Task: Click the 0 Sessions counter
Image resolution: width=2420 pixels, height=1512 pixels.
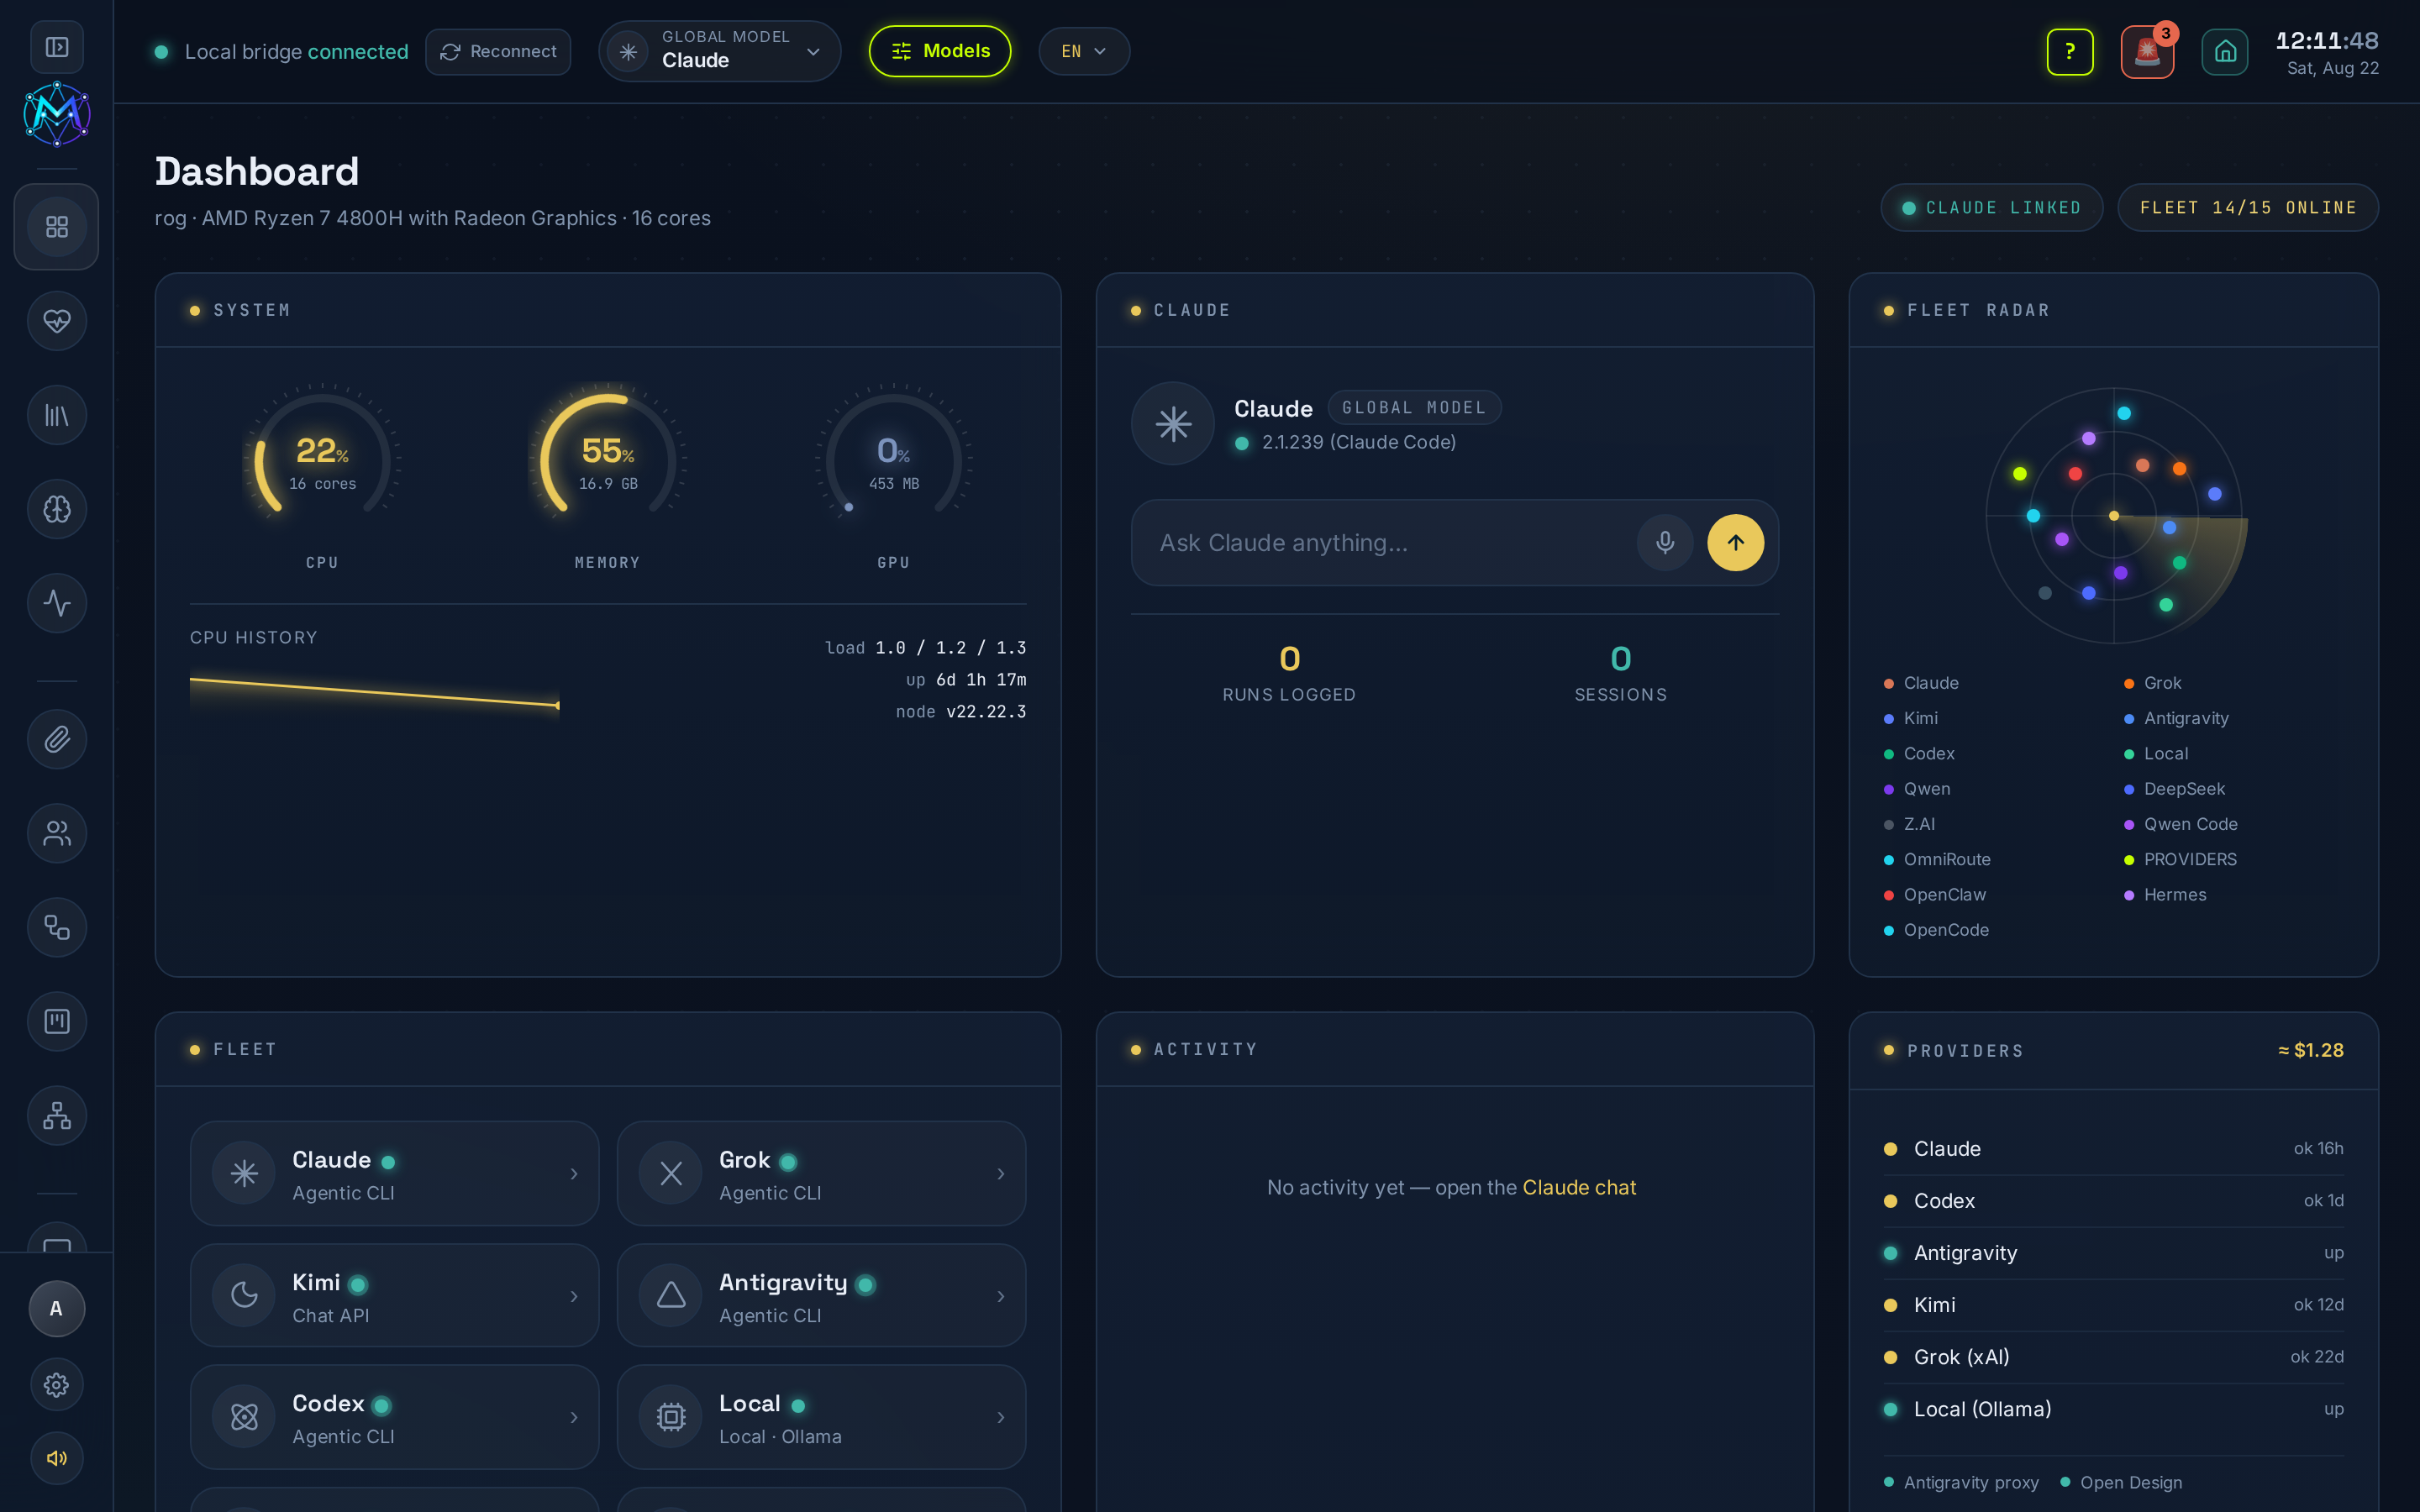Action: 1621,673
